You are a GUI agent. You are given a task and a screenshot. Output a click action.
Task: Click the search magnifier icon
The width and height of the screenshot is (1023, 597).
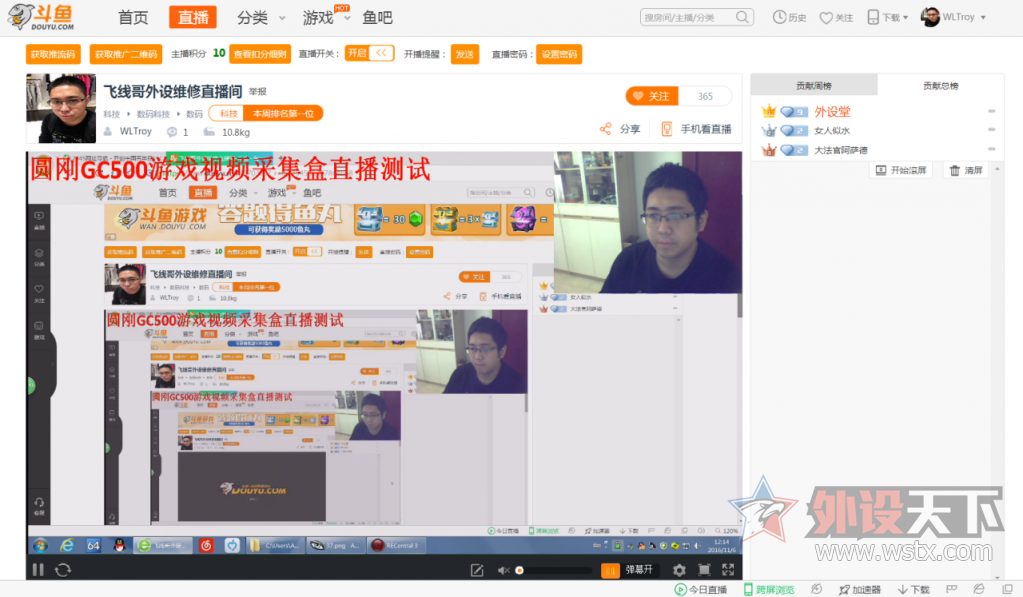(x=742, y=17)
